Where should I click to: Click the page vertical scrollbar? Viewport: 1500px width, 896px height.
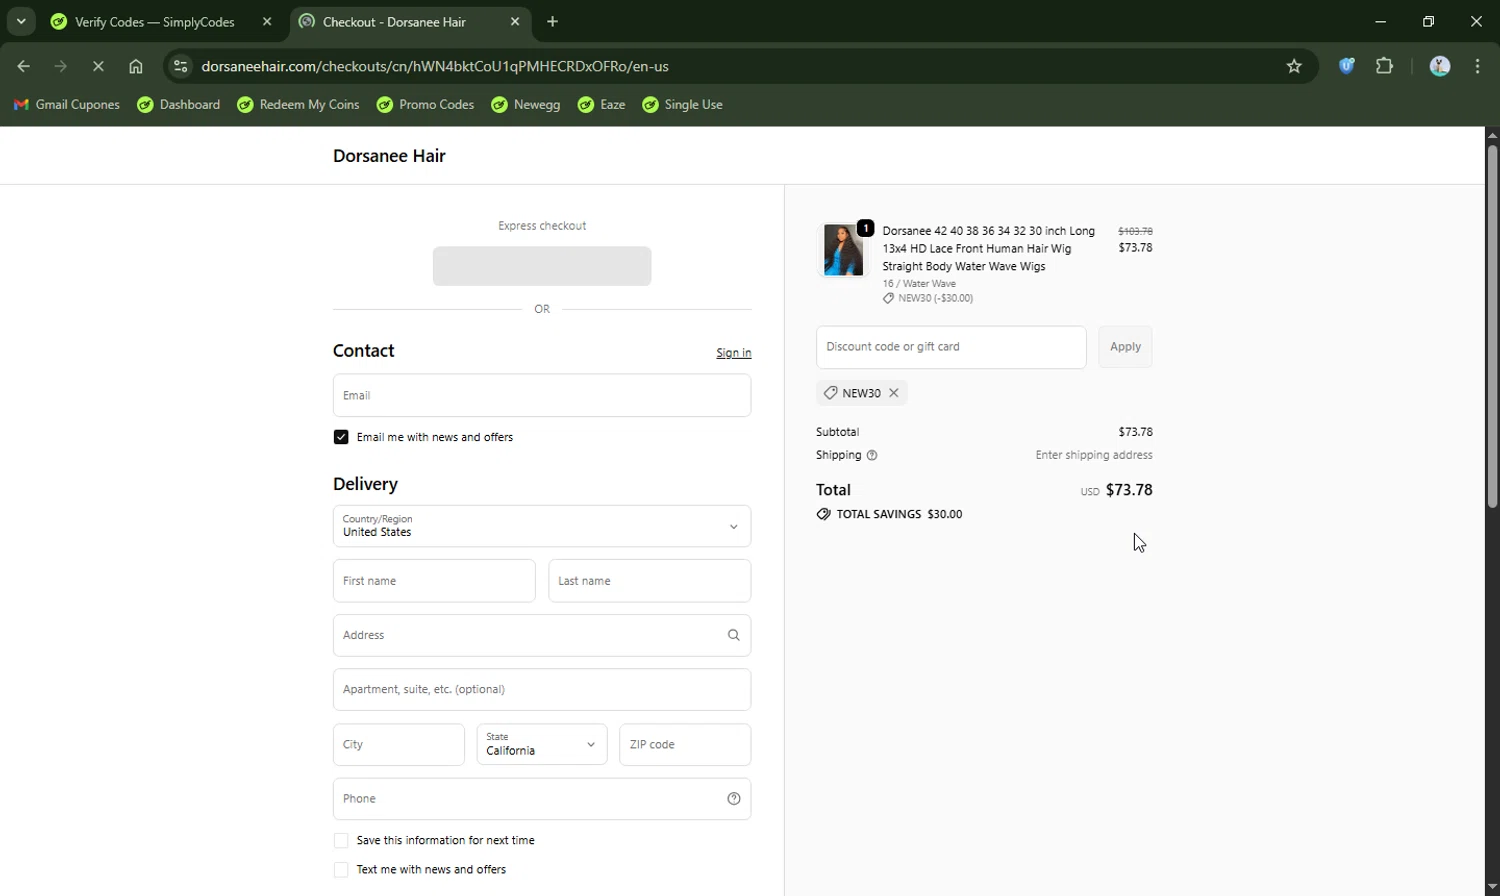coord(1492,326)
